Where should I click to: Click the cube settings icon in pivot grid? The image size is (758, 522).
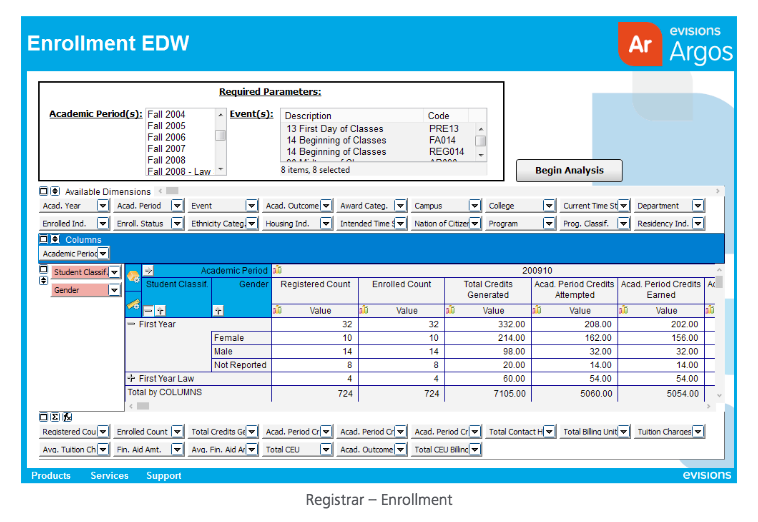[x=133, y=277]
